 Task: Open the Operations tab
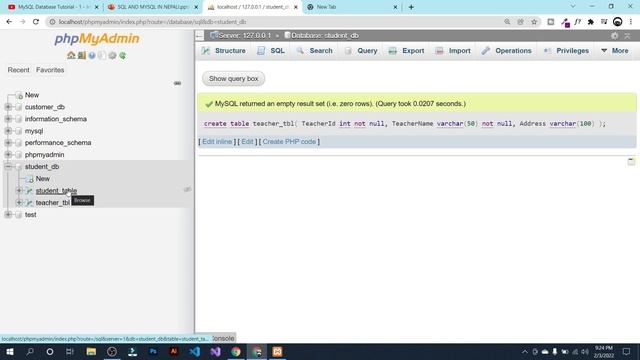point(507,51)
